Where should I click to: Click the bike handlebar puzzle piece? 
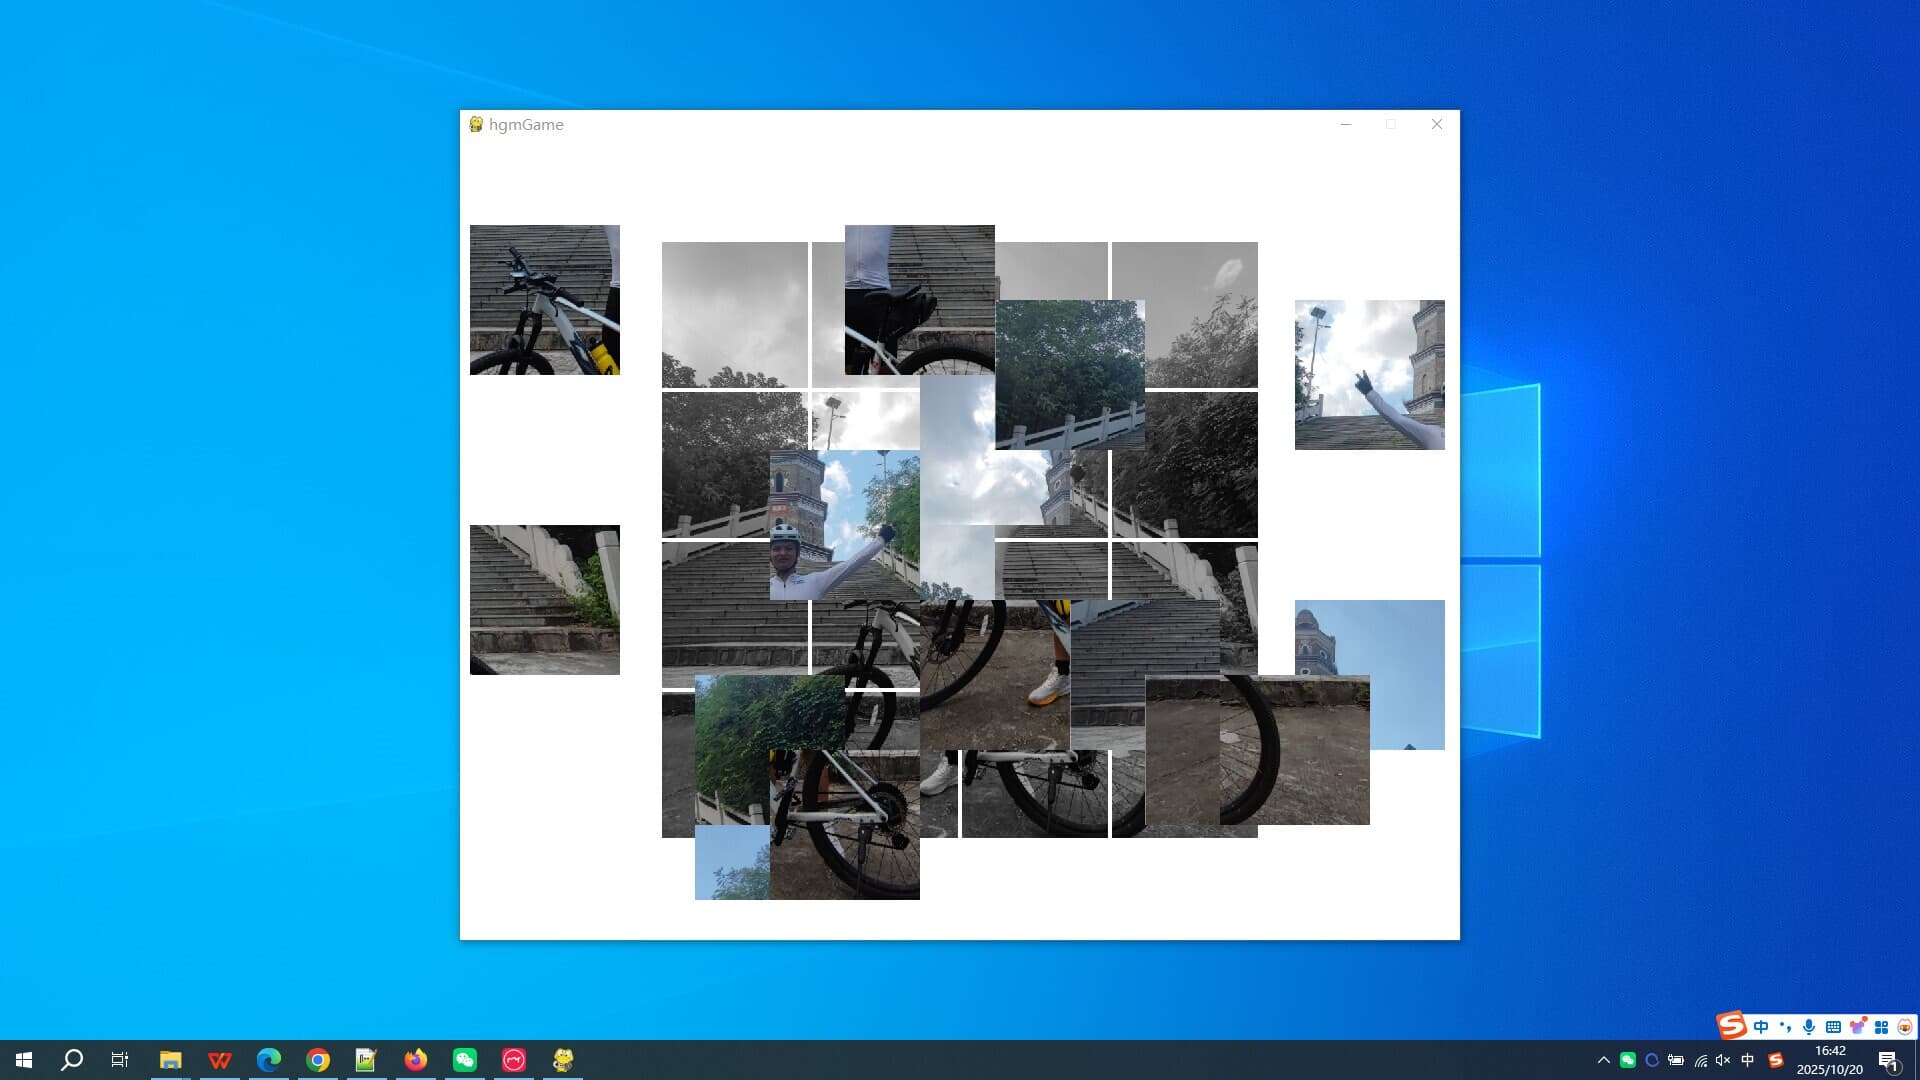[x=544, y=300]
